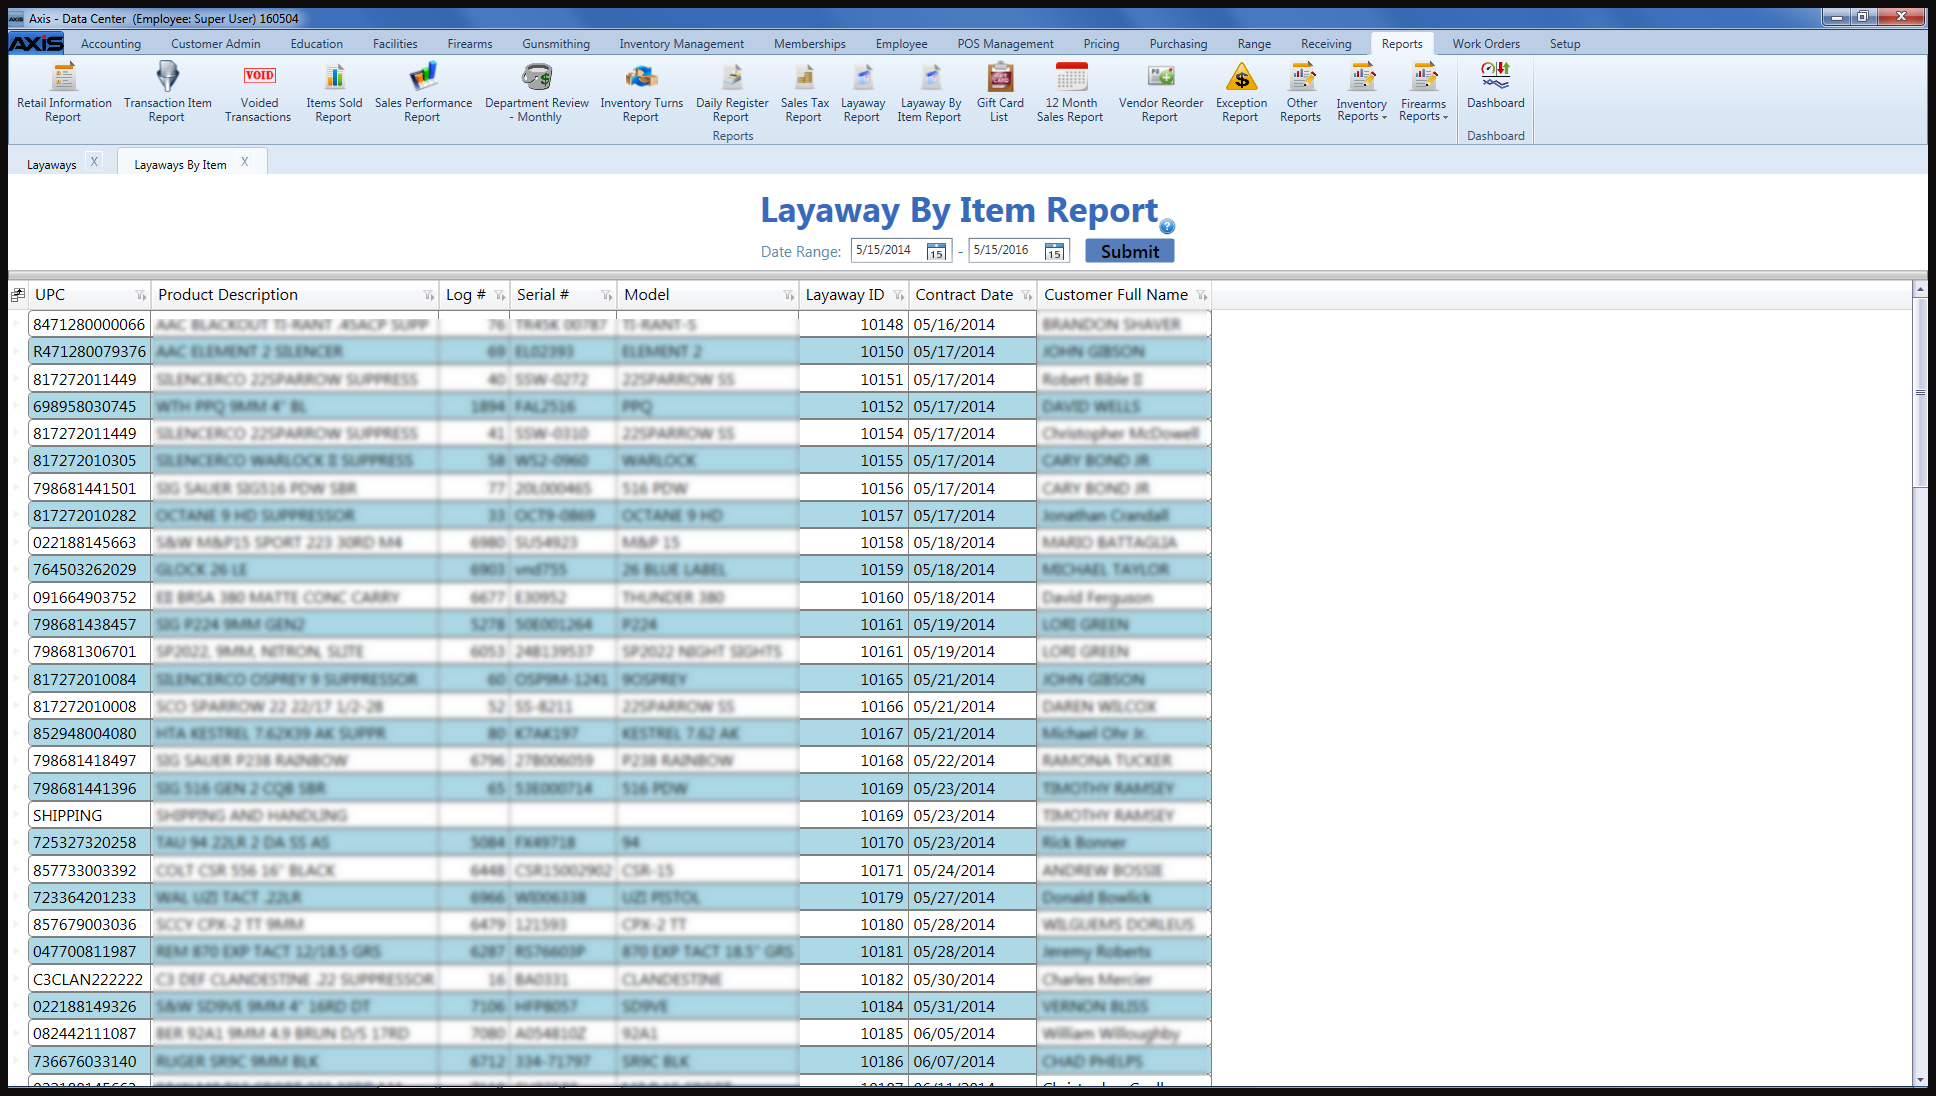Click the Layaway ID 10186 cell
Screen dimensions: 1936x1096
(x=853, y=1062)
